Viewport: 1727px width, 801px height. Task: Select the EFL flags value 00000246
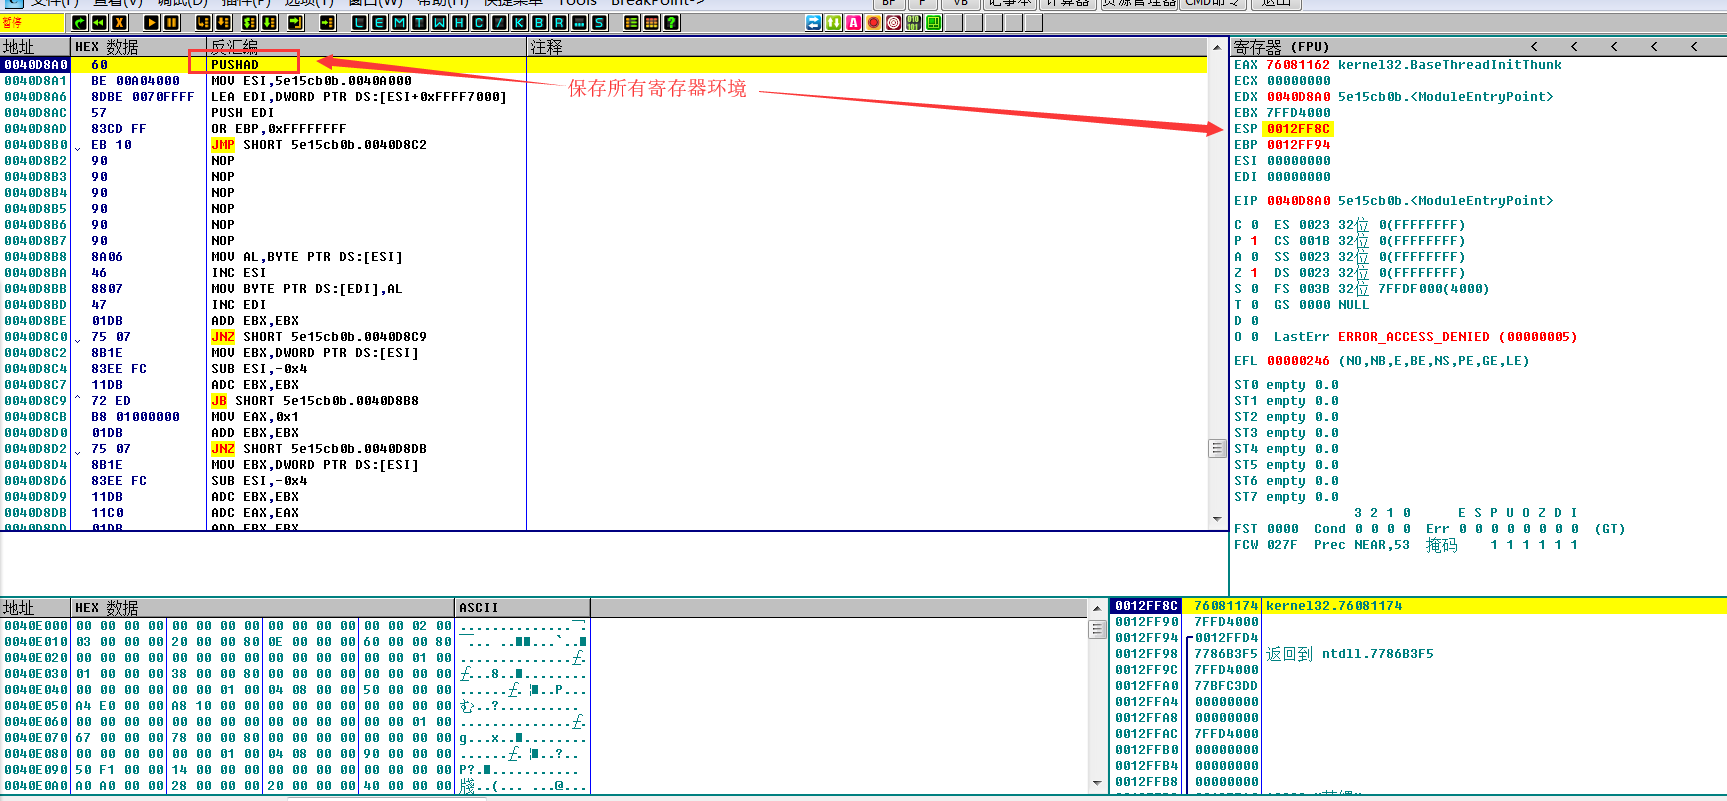(x=1298, y=361)
